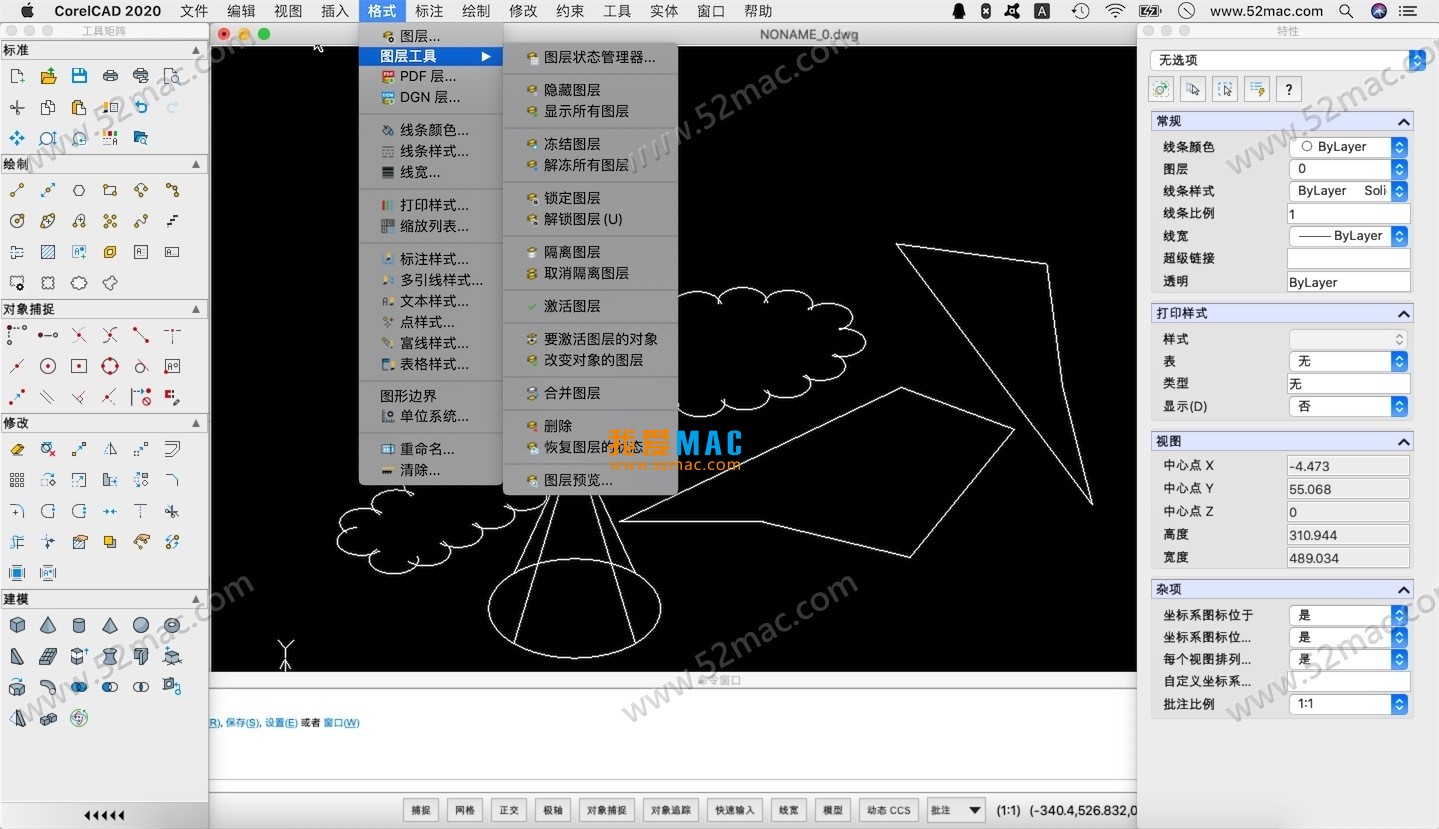
Task: Select the Union boolean tool in 建模
Action: point(79,687)
